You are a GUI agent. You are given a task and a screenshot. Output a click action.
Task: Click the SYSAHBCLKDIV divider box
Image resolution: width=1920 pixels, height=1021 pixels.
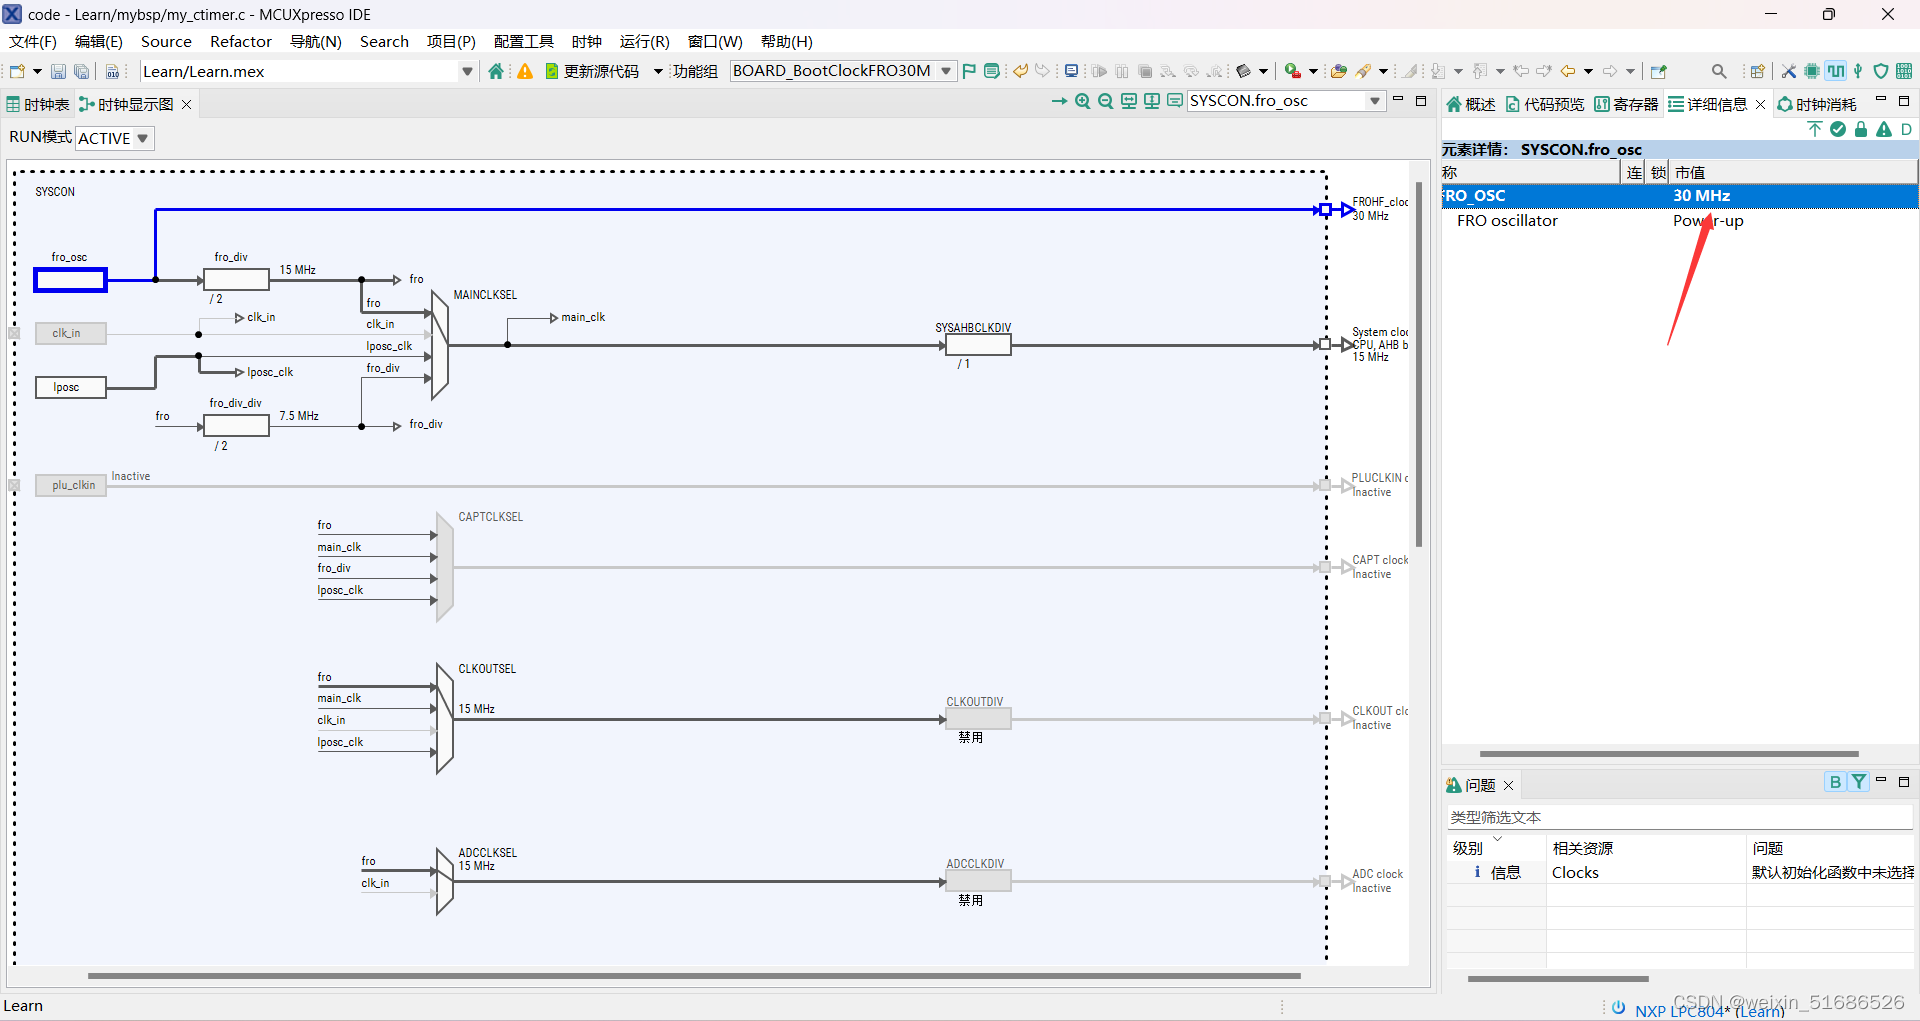978,345
